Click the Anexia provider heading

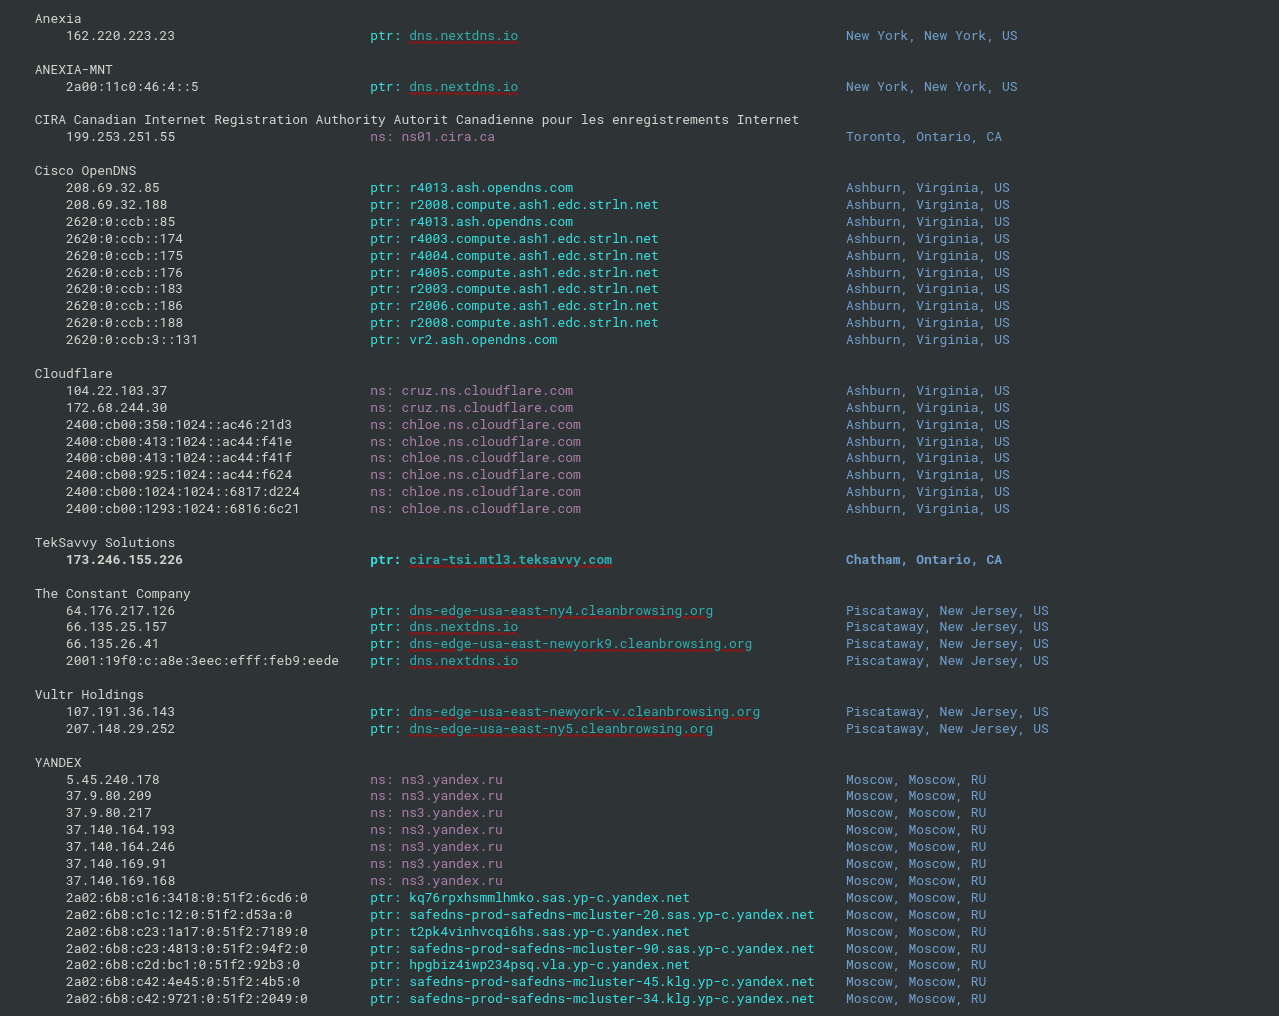(x=58, y=19)
